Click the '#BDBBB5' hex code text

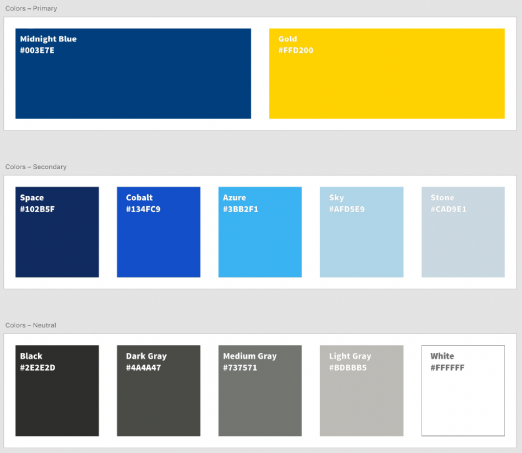[x=348, y=368]
